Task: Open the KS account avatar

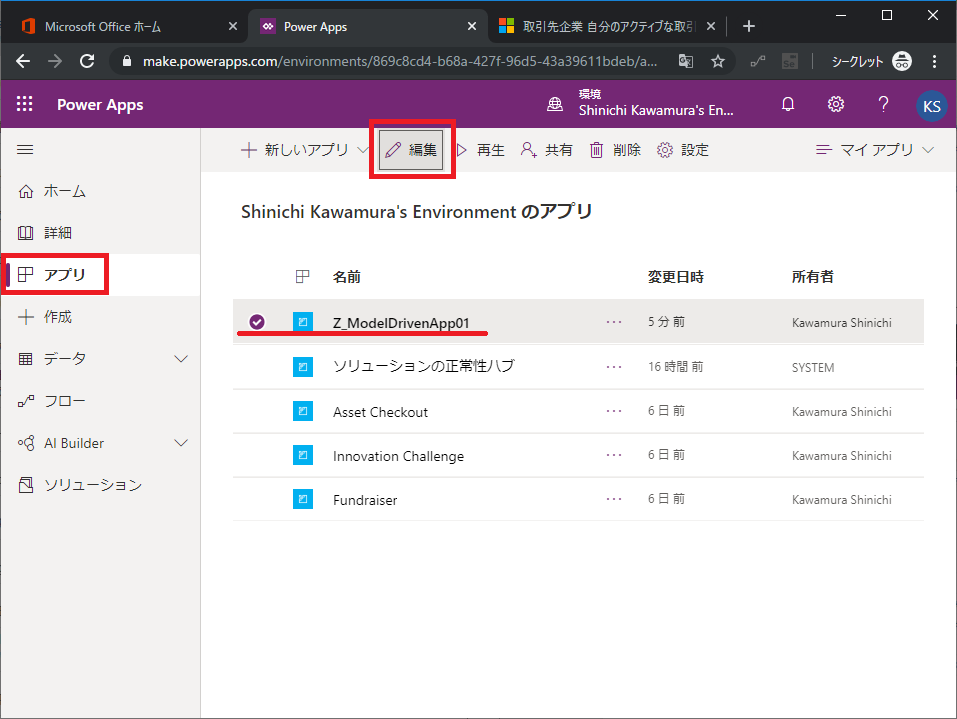Action: [x=931, y=106]
